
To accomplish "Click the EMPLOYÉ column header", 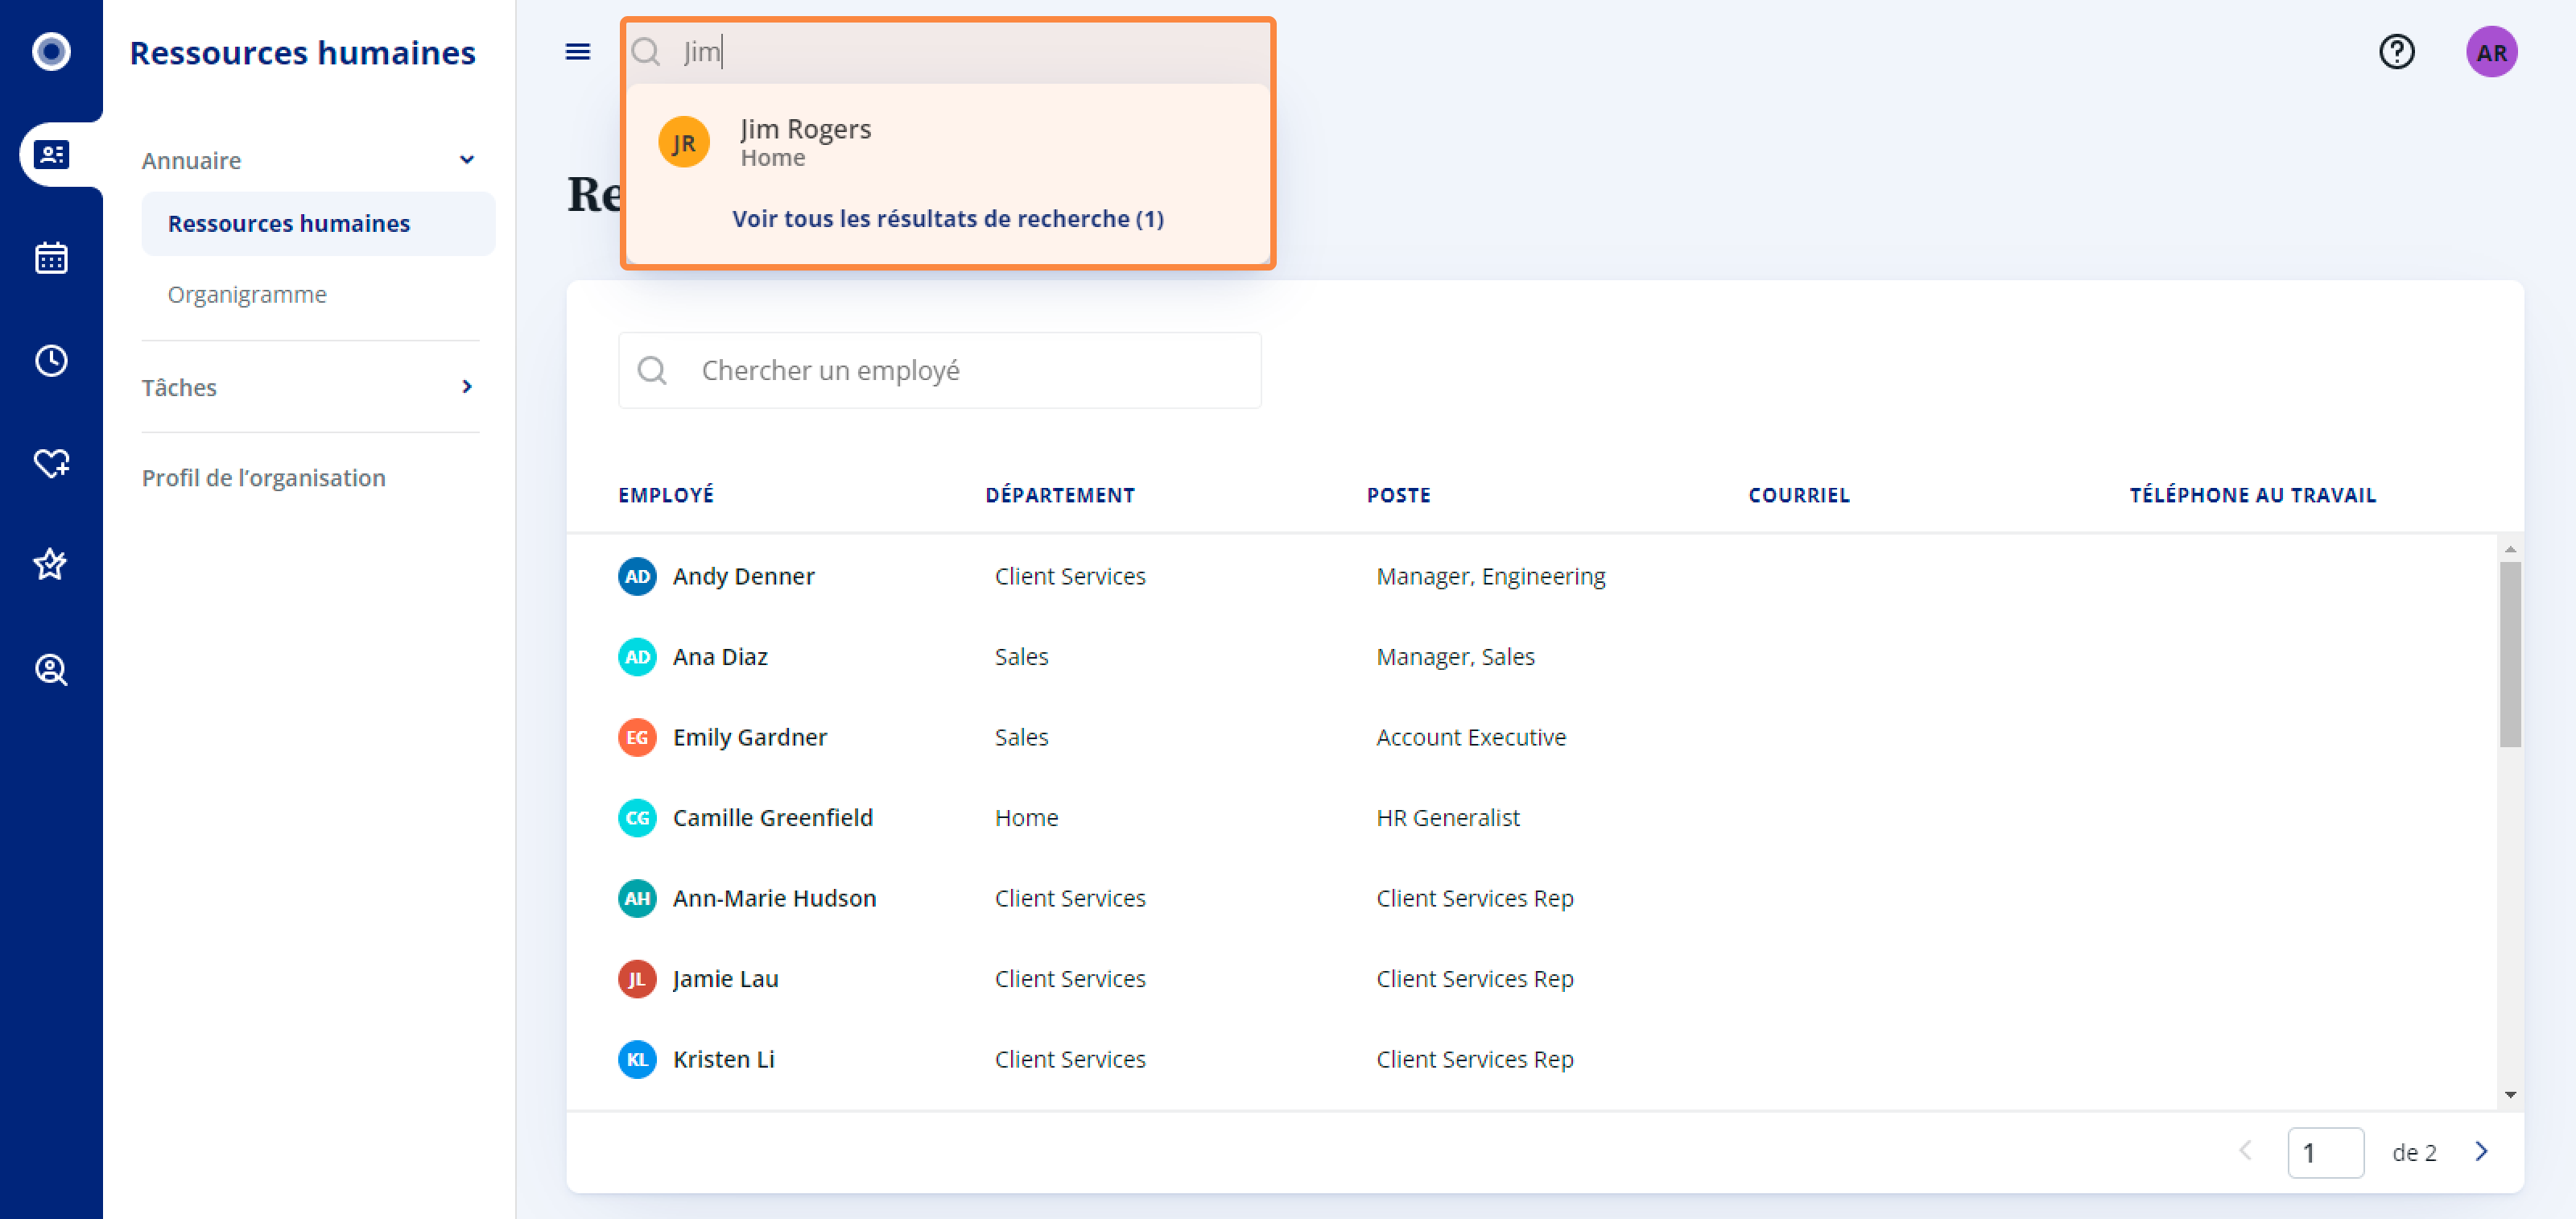I will tap(666, 495).
